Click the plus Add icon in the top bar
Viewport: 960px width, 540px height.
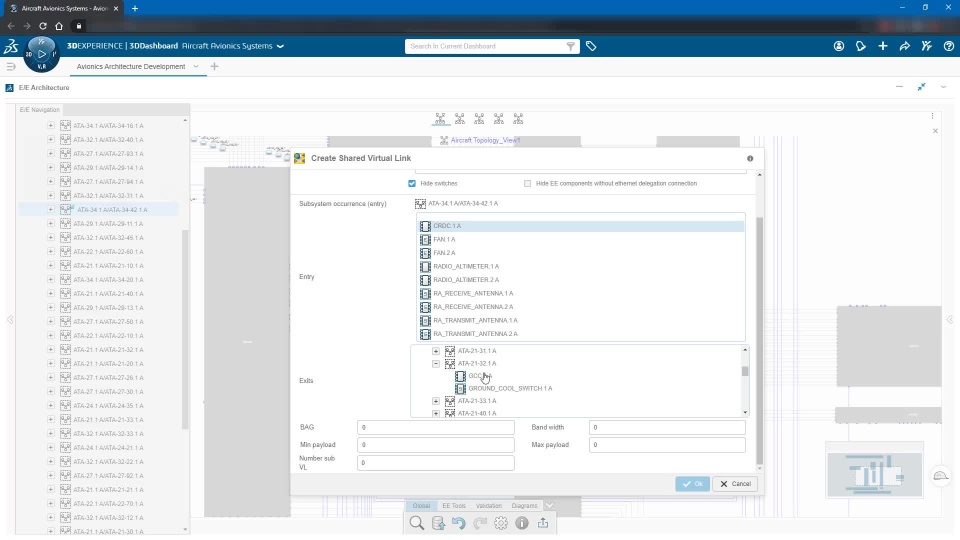[x=882, y=46]
